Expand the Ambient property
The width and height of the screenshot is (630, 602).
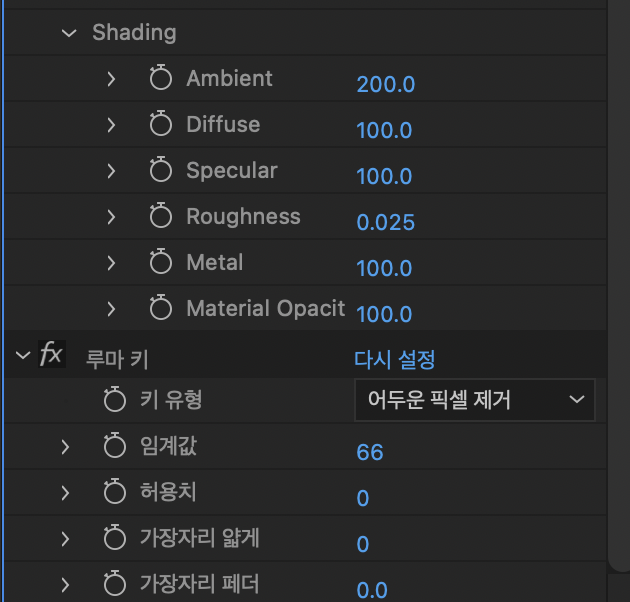[x=111, y=79]
